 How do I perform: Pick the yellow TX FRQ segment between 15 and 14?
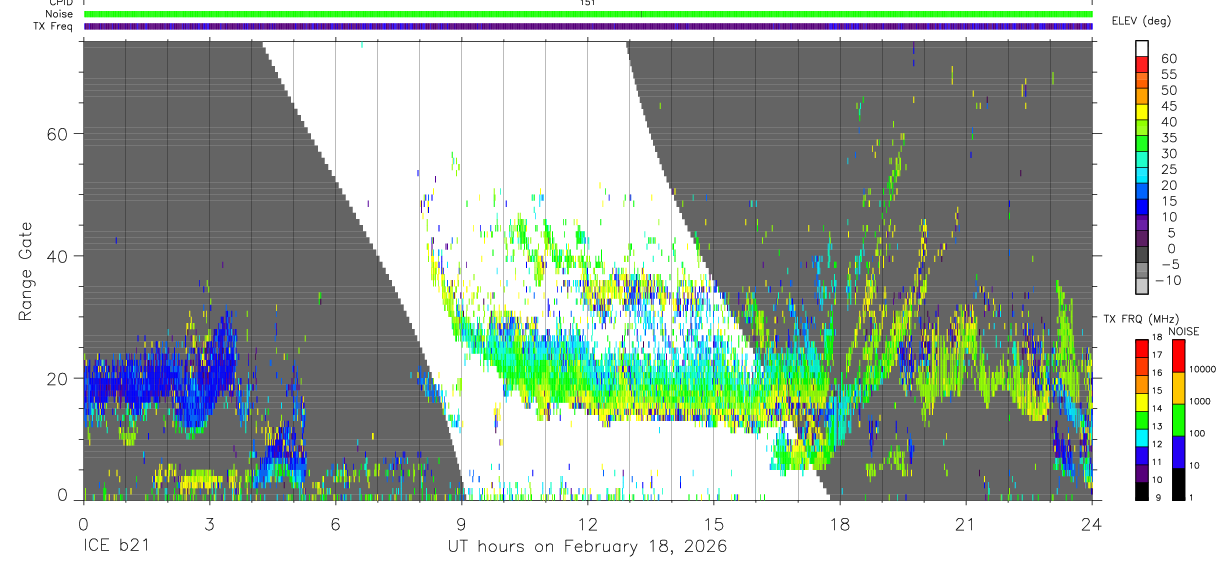pos(1141,402)
